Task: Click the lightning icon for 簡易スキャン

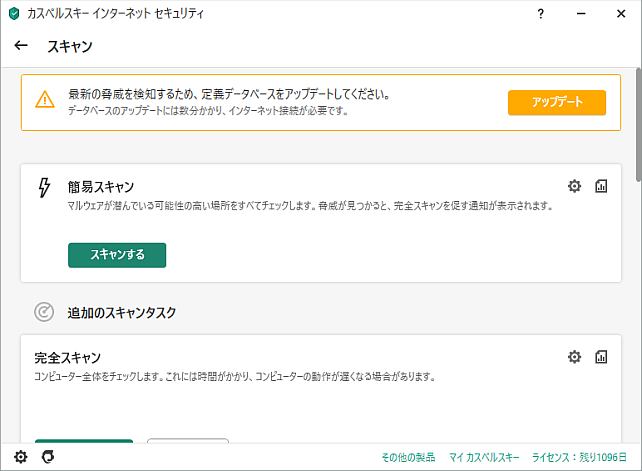Action: (44, 188)
